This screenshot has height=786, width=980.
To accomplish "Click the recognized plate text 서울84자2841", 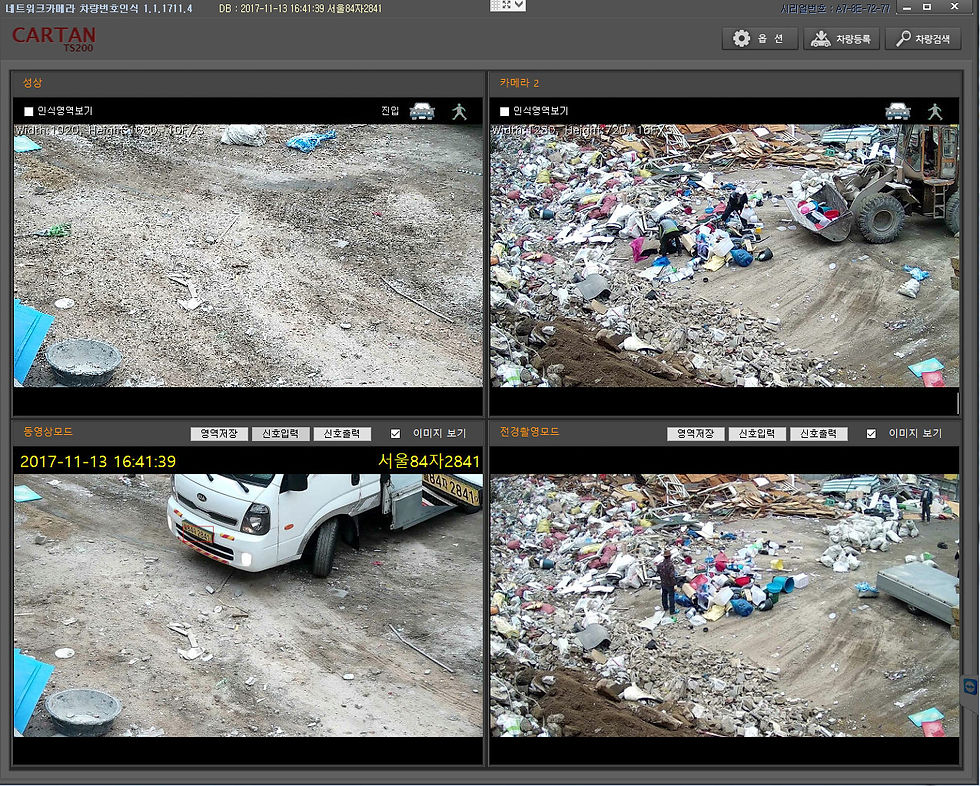I will pyautogui.click(x=429, y=461).
